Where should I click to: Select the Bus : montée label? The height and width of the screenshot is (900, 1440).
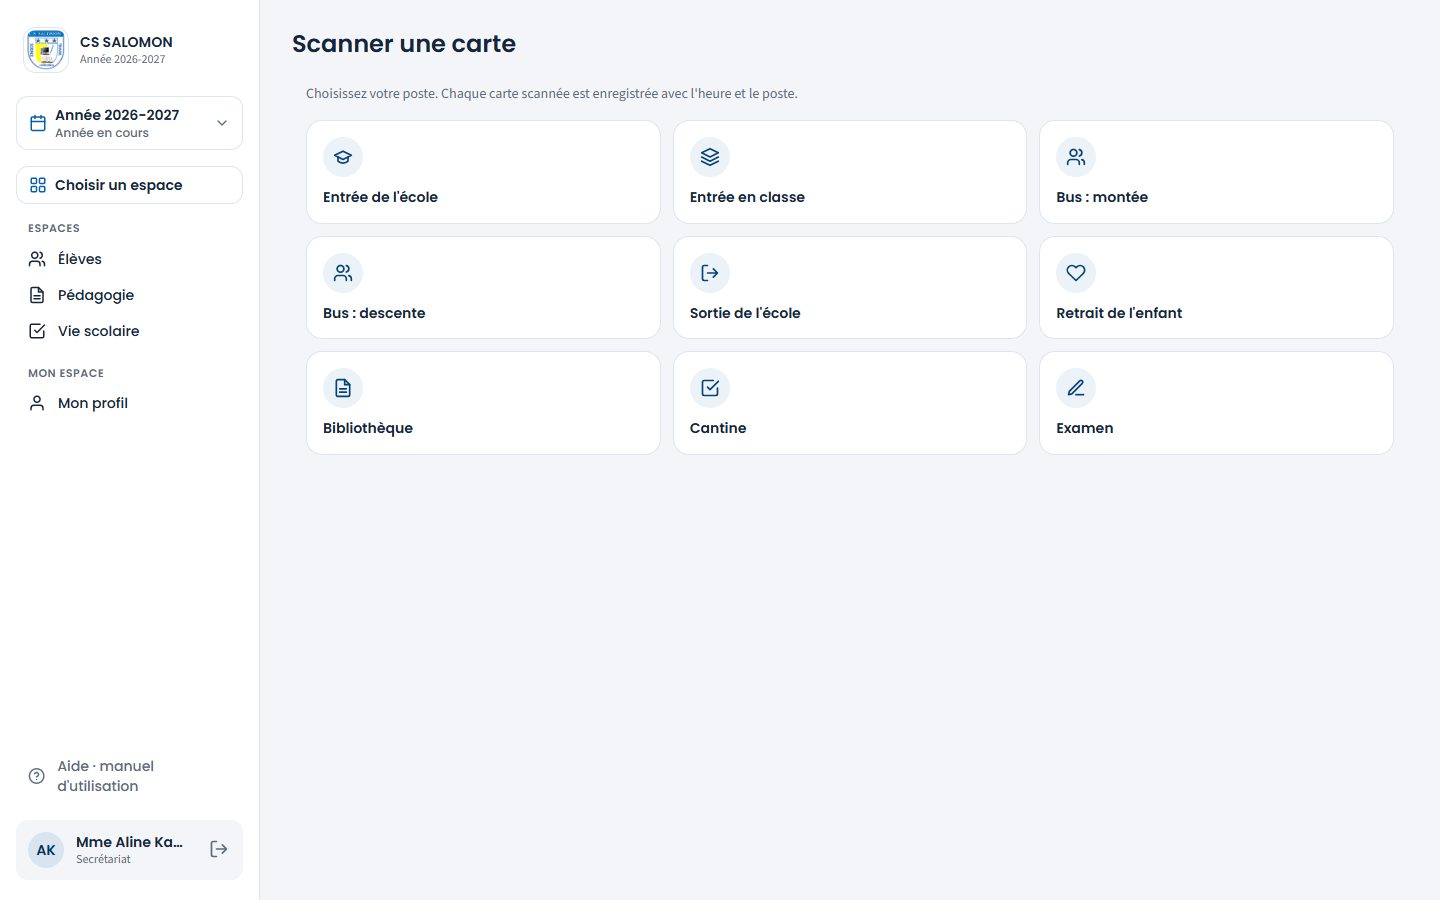pos(1102,197)
